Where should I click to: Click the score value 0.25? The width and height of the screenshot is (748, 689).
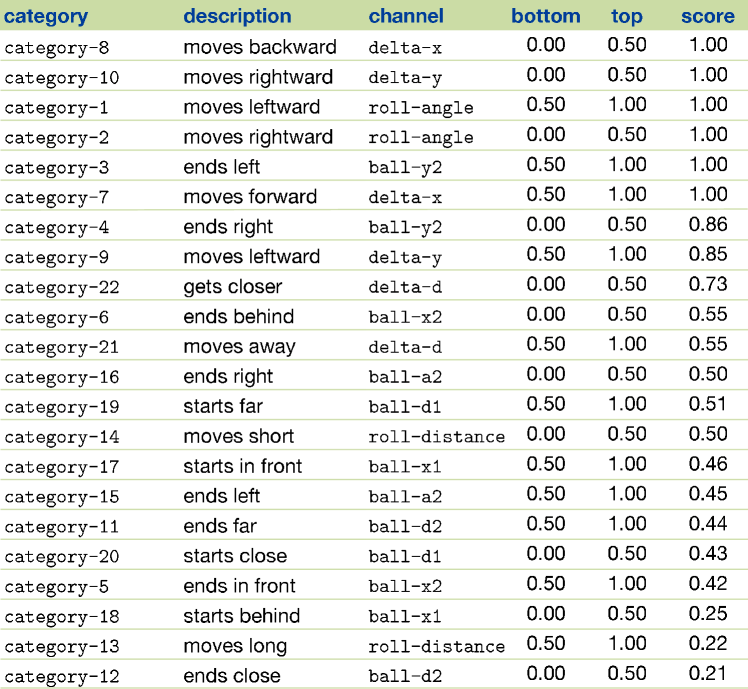point(708,614)
